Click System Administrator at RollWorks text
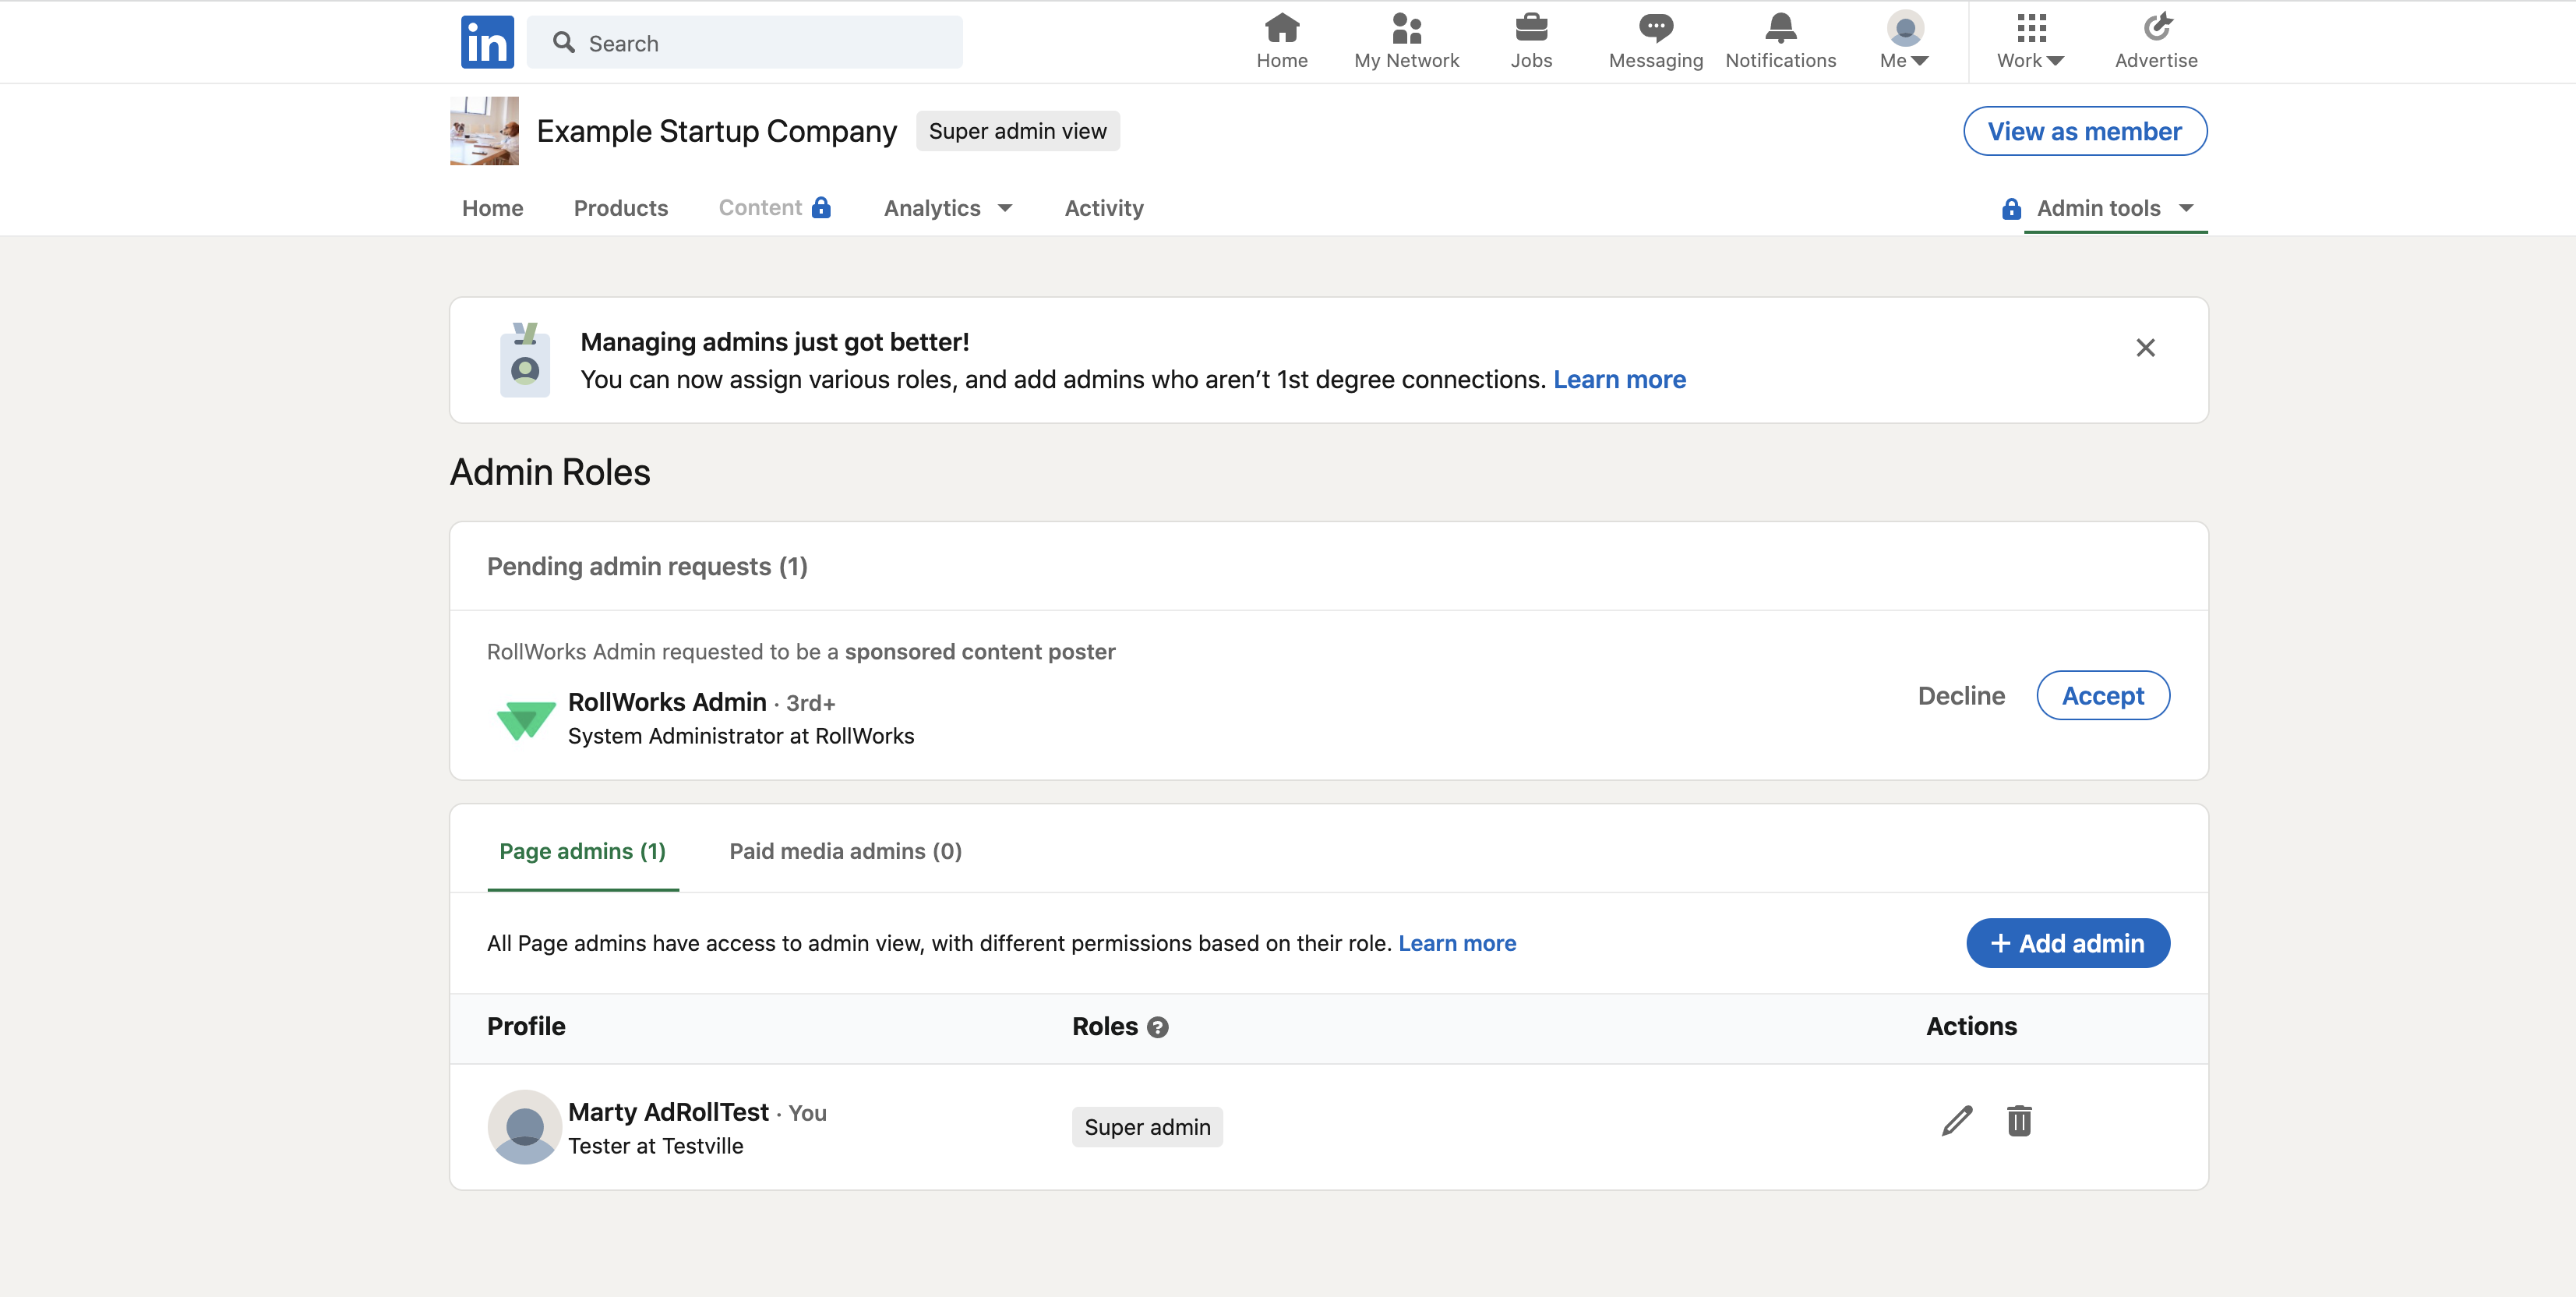This screenshot has height=1297, width=2576. 741,736
